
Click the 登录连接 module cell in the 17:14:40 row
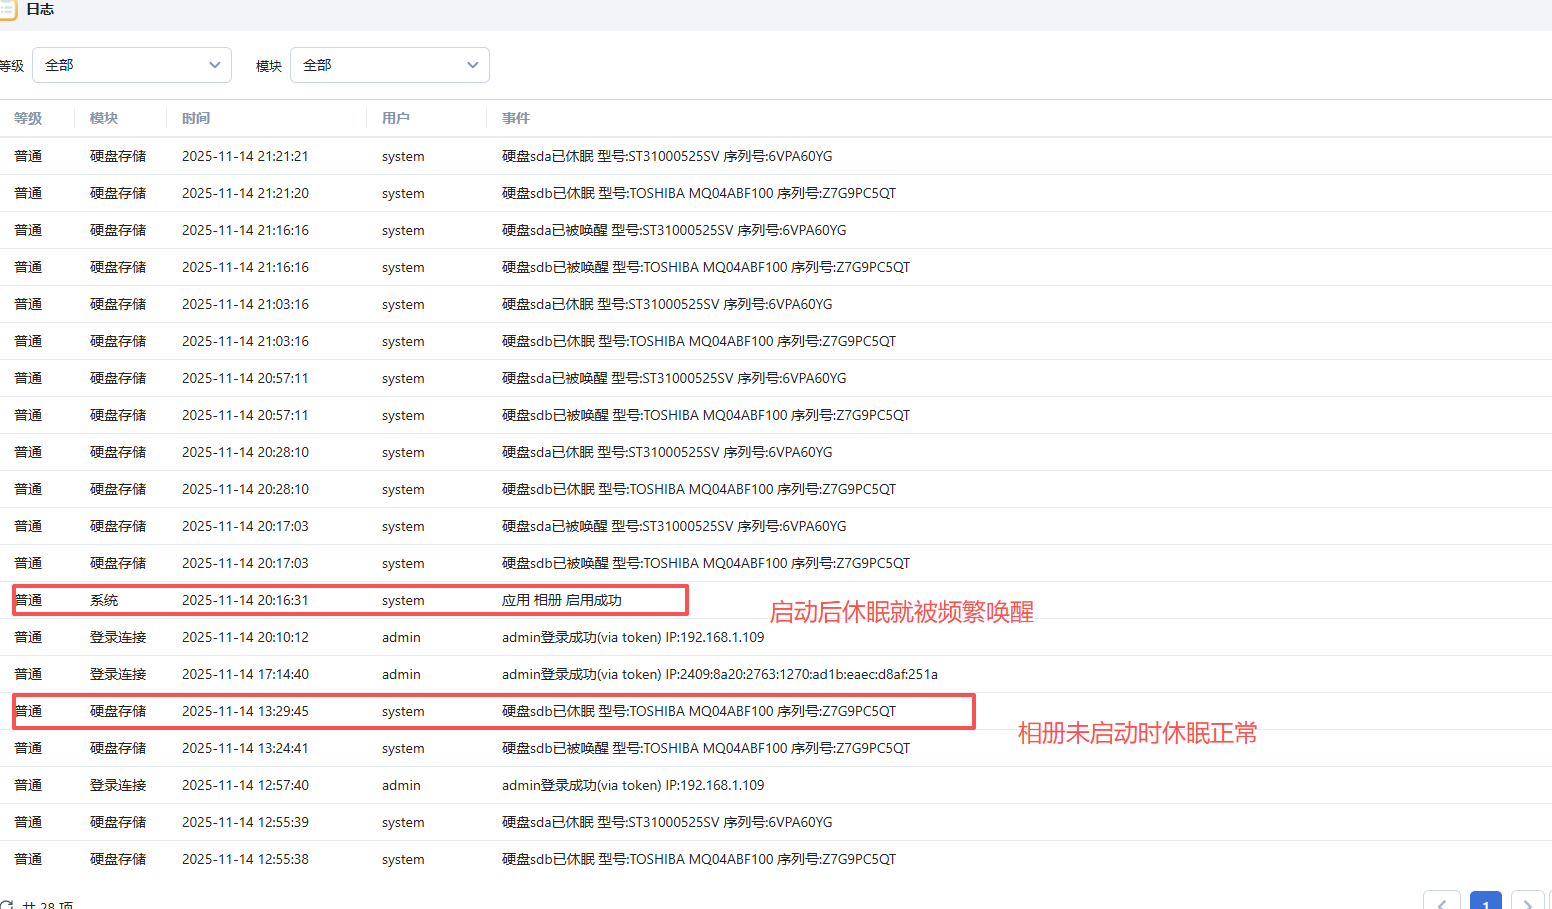pyautogui.click(x=118, y=674)
